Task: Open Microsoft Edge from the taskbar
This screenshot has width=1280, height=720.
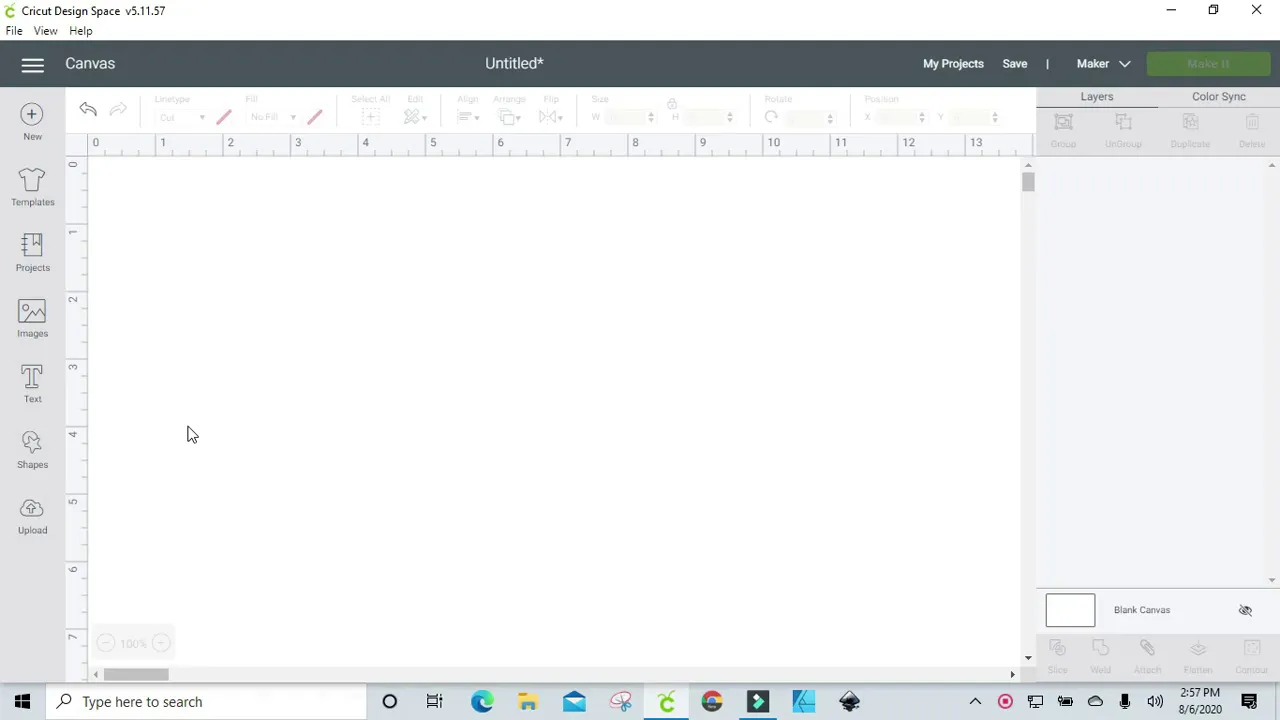Action: coord(482,702)
